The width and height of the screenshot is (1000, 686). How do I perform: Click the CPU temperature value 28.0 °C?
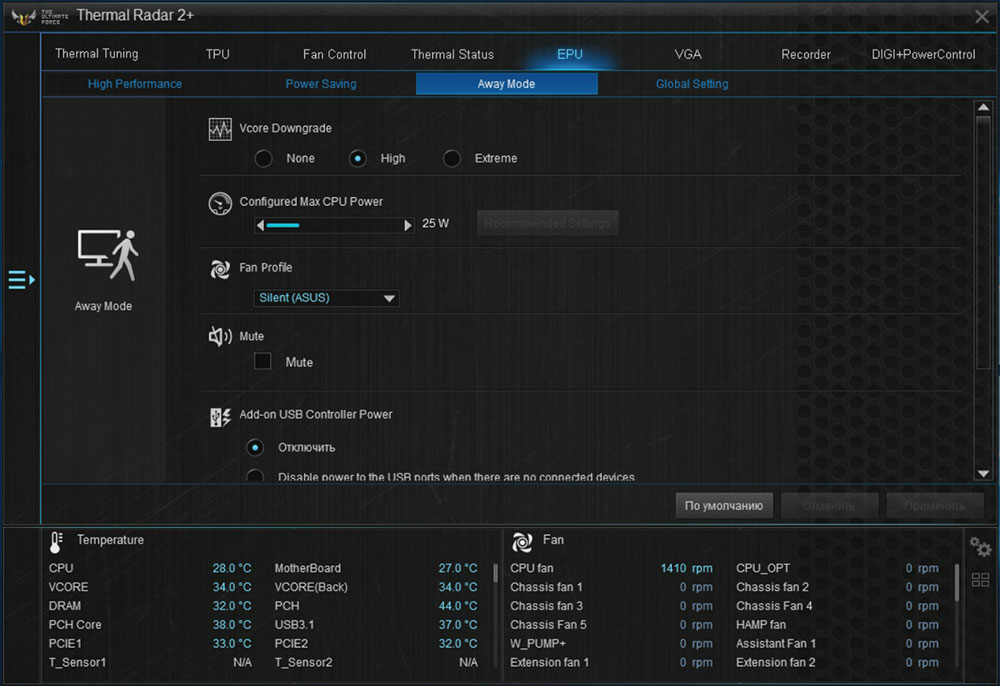coord(232,568)
